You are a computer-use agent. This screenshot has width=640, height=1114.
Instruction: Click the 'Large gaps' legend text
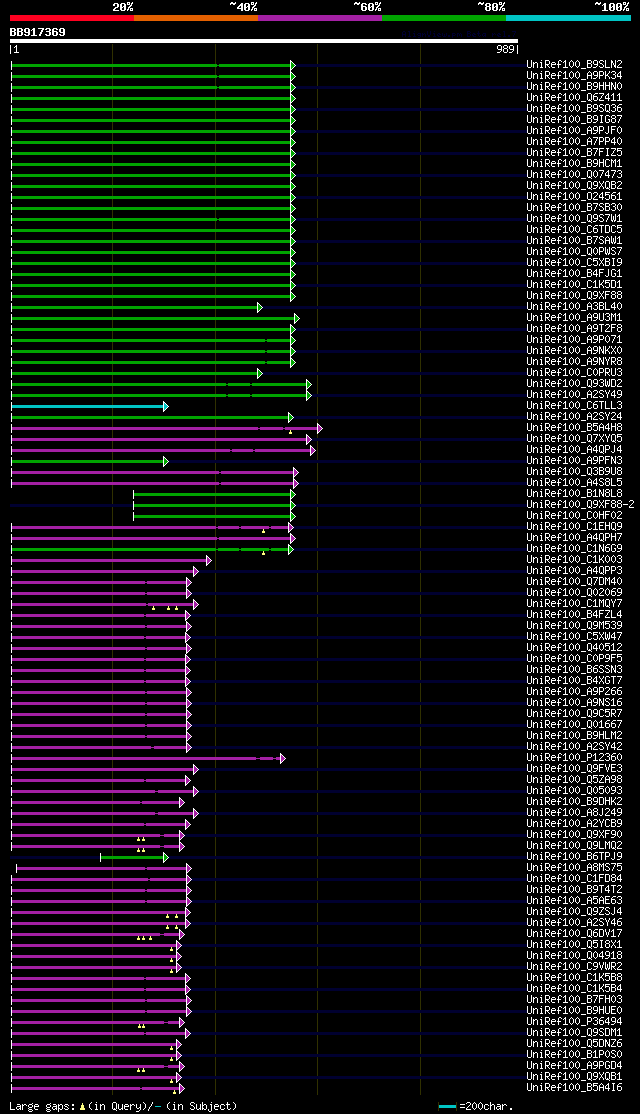pos(42,1106)
